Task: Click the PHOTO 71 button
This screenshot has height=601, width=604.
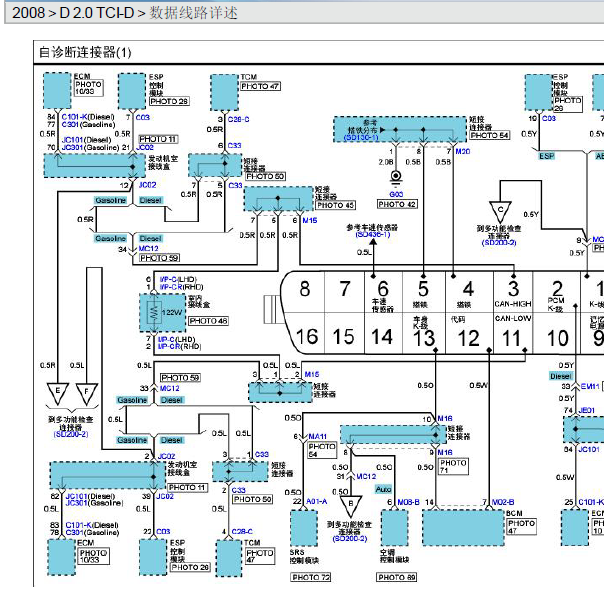Action: click(454, 466)
